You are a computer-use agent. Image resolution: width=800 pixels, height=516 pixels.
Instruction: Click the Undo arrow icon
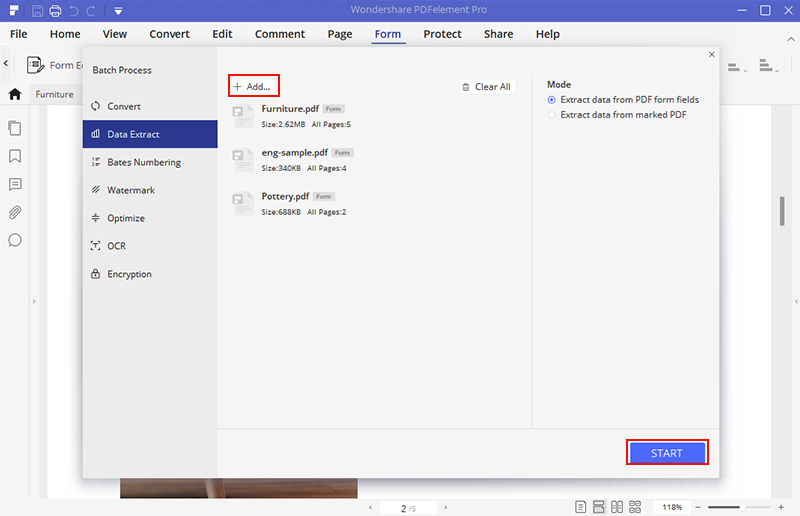(74, 11)
